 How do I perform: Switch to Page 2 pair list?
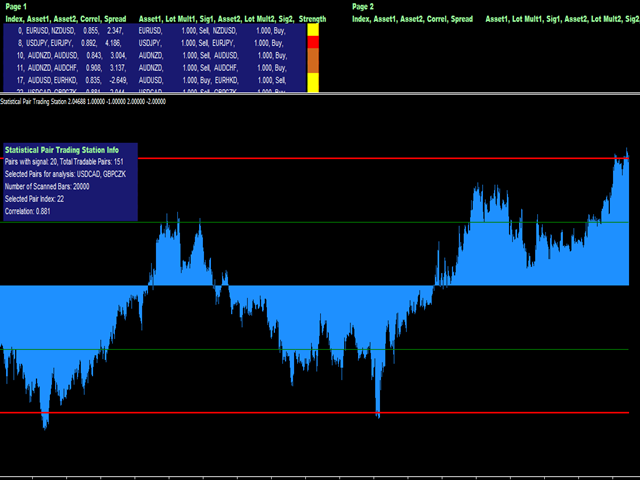point(363,6)
